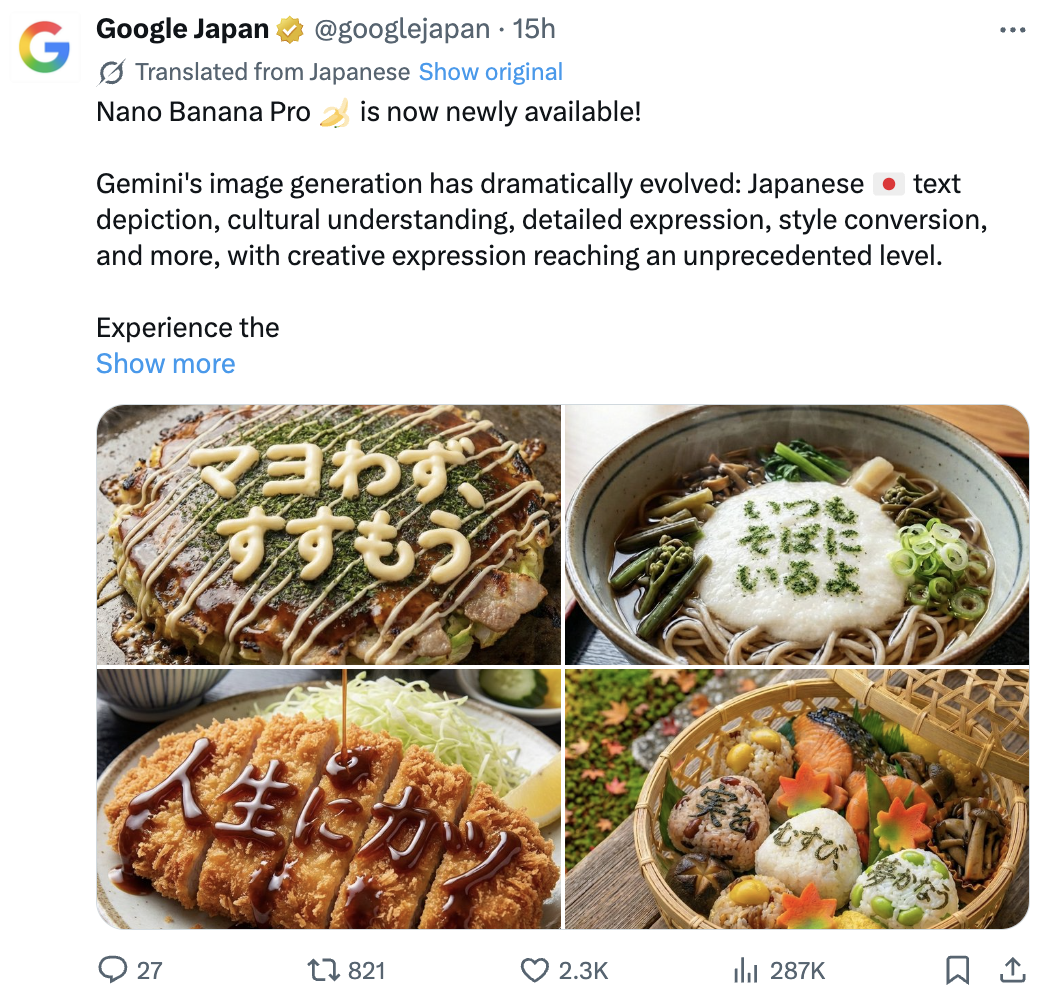Open the okonomiyaki mayonnaise image
Image resolution: width=1056 pixels, height=1008 pixels.
(329, 534)
